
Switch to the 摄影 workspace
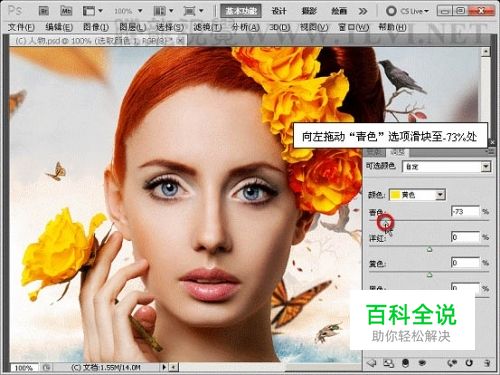(309, 11)
